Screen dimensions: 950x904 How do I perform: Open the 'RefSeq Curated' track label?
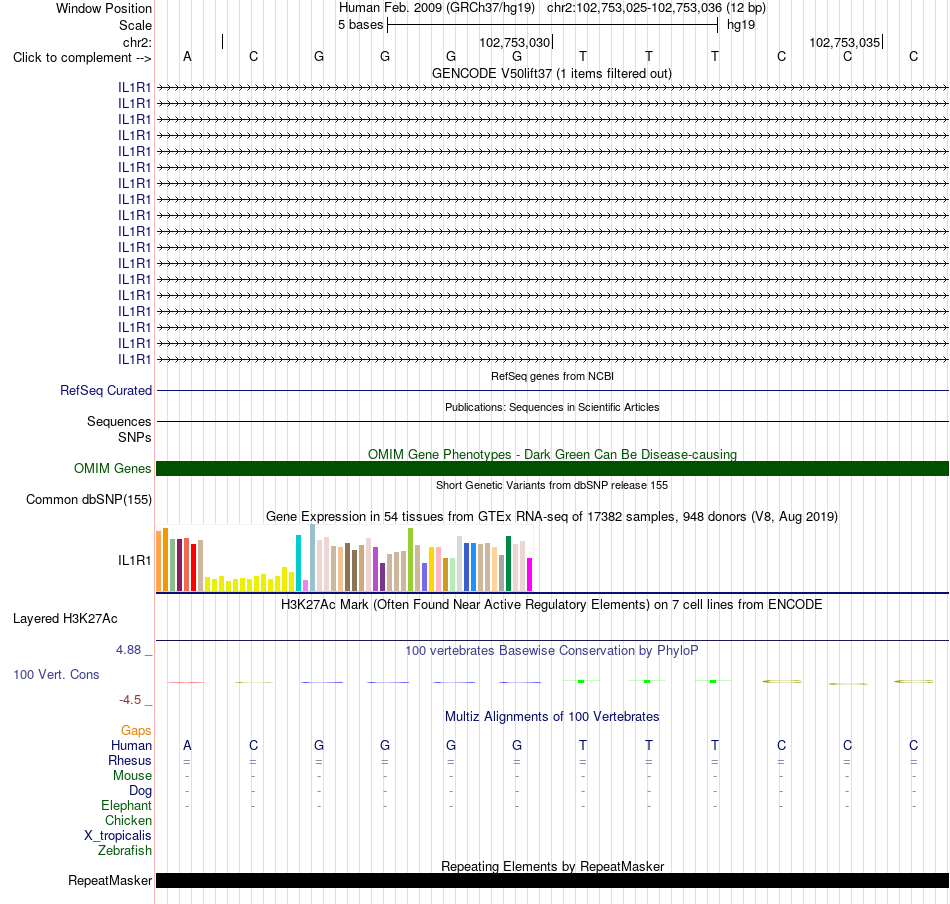click(x=106, y=390)
